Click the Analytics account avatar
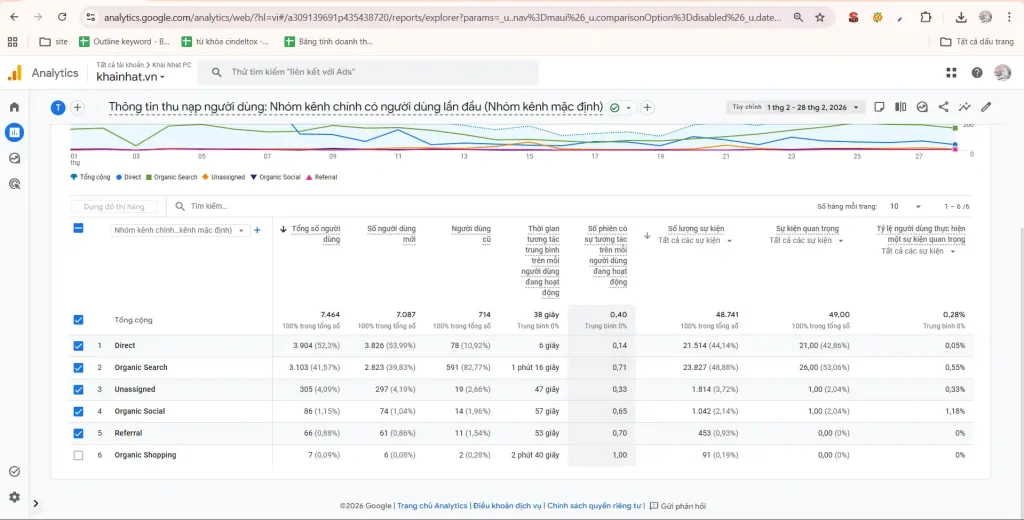Viewport: 1024px width, 520px height. click(1002, 73)
